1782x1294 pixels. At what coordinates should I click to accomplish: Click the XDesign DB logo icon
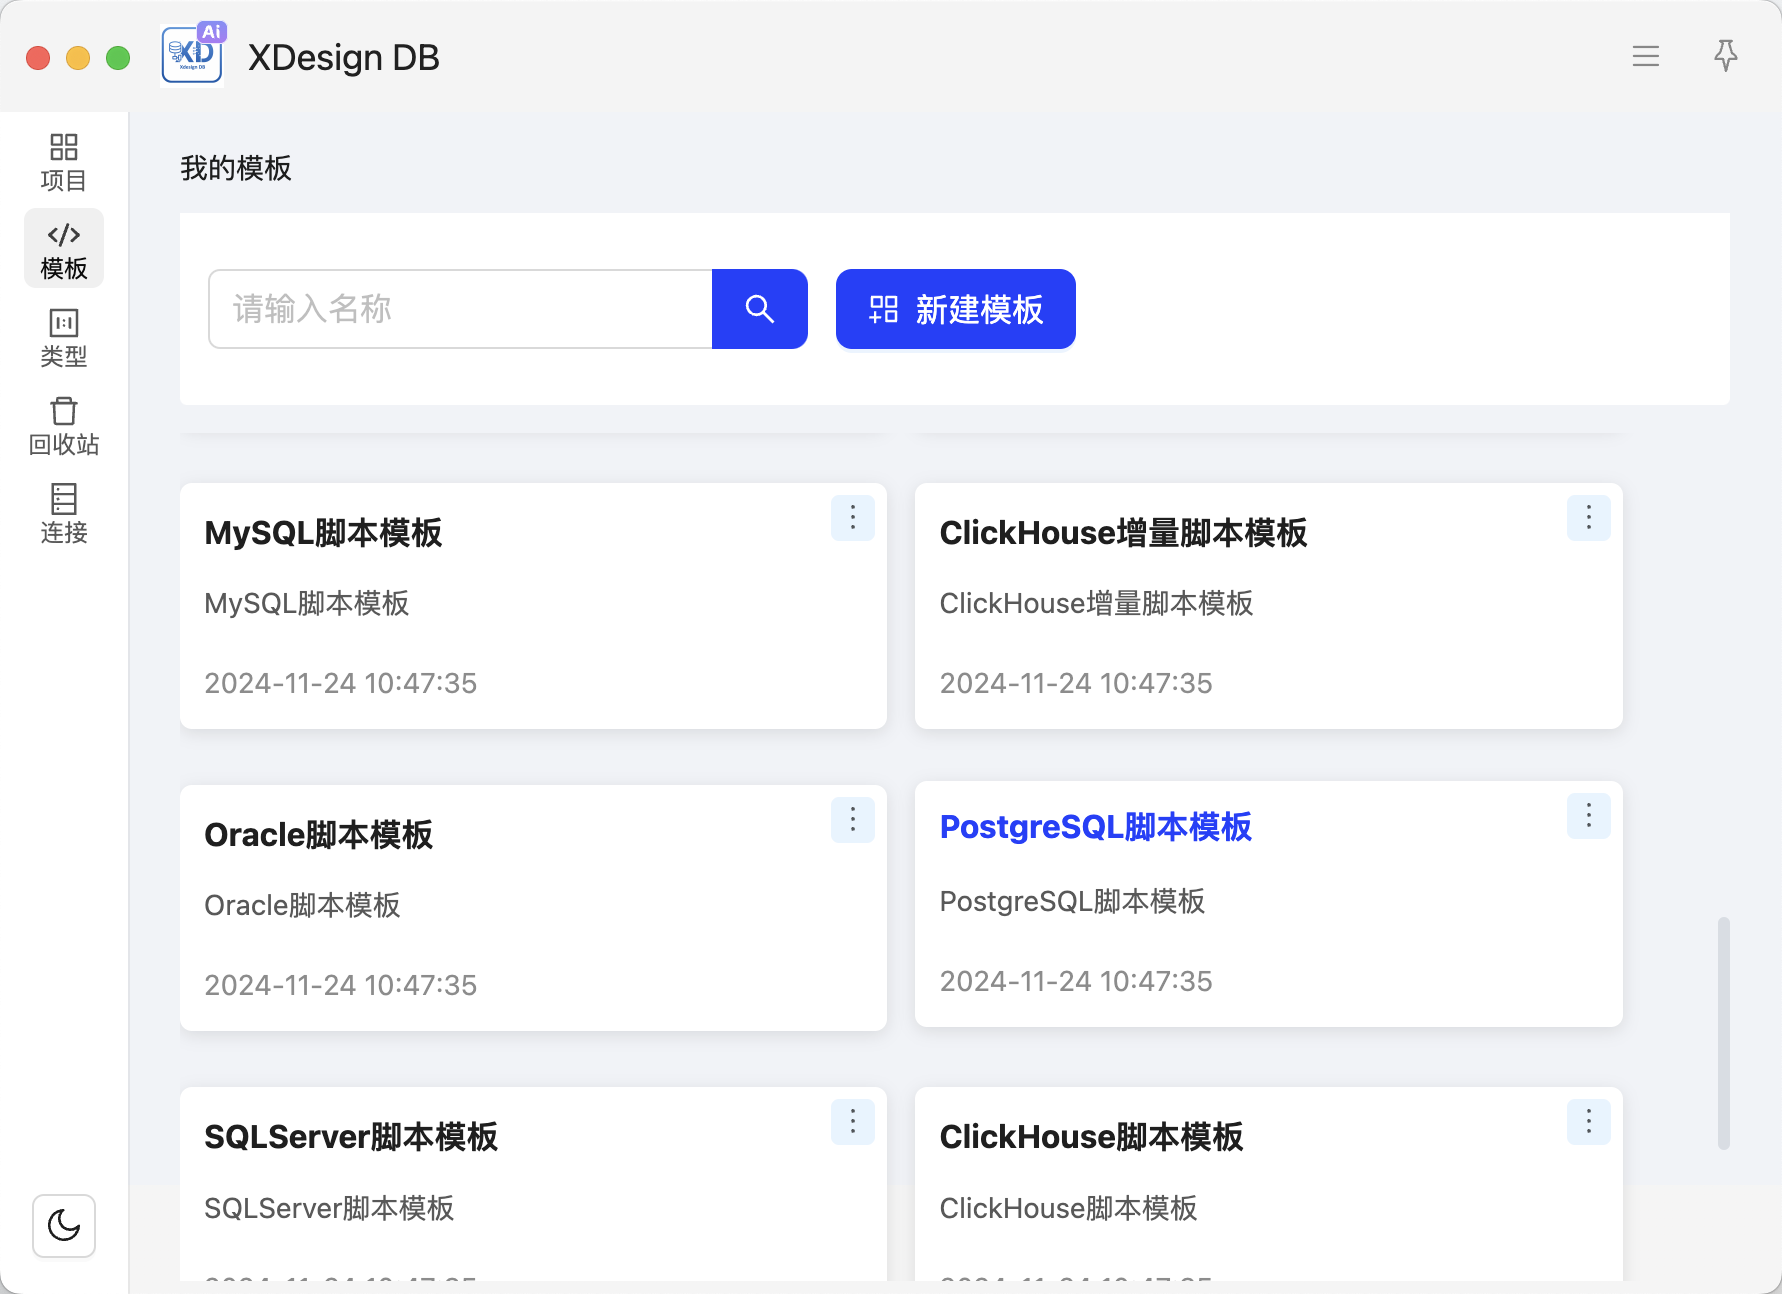(192, 55)
